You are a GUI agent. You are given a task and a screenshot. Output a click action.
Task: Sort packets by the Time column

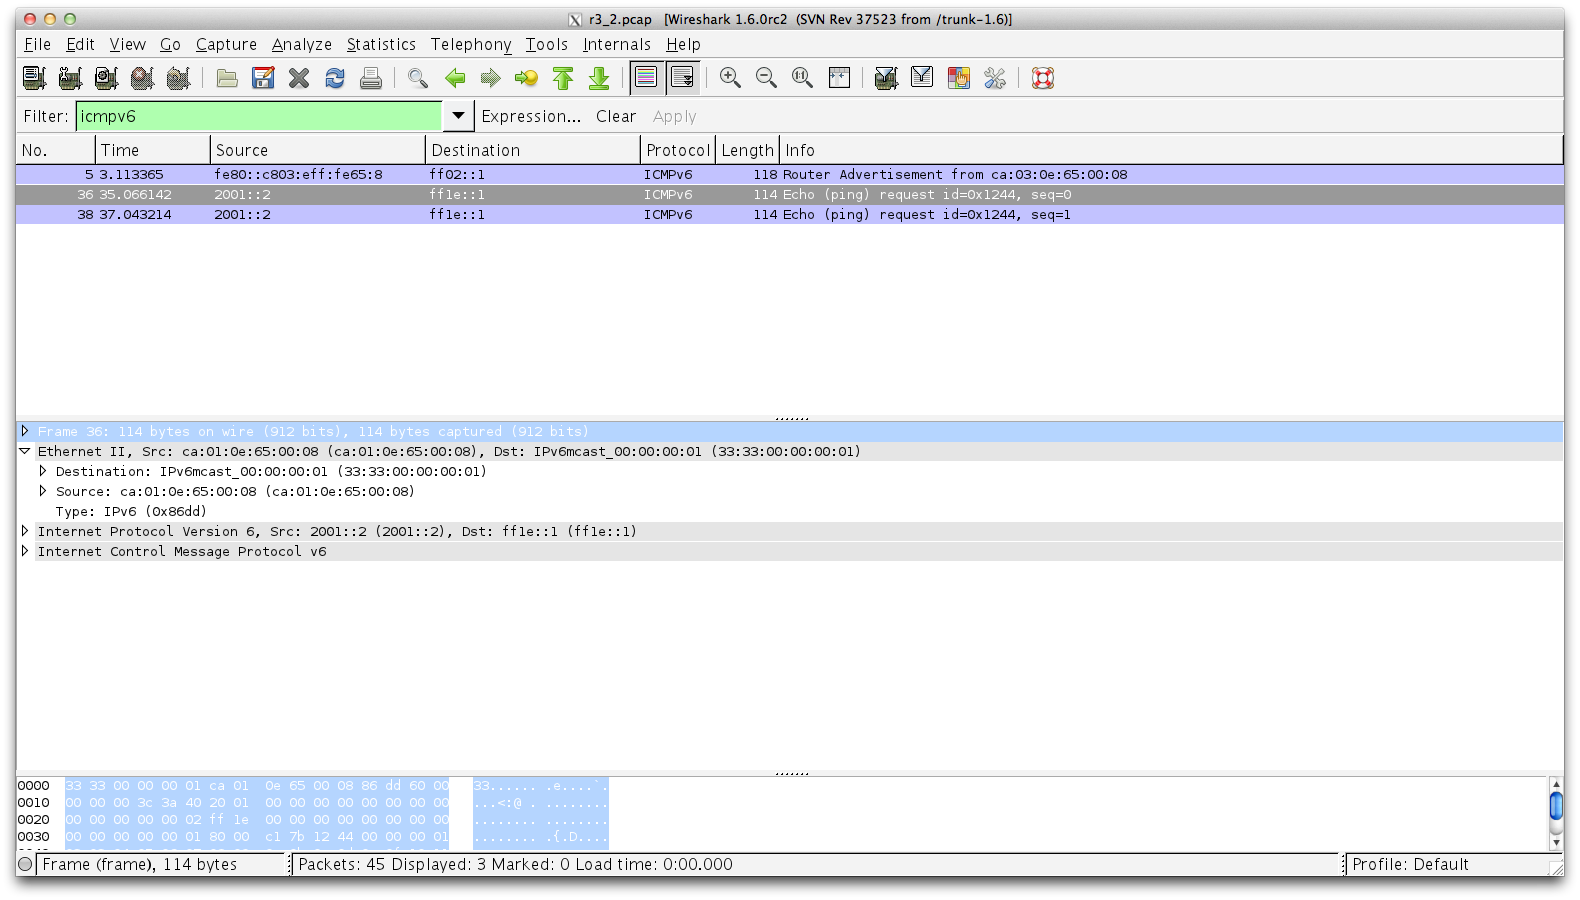coord(153,150)
